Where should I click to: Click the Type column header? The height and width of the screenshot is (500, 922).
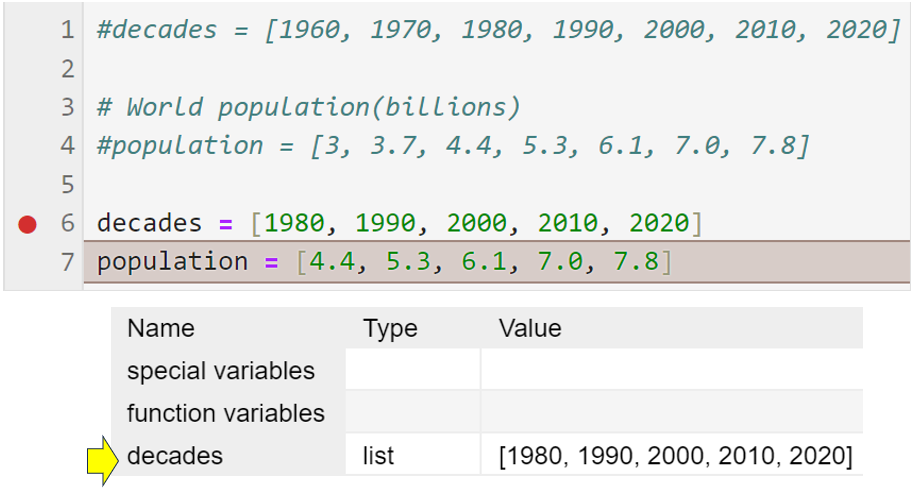pos(390,328)
